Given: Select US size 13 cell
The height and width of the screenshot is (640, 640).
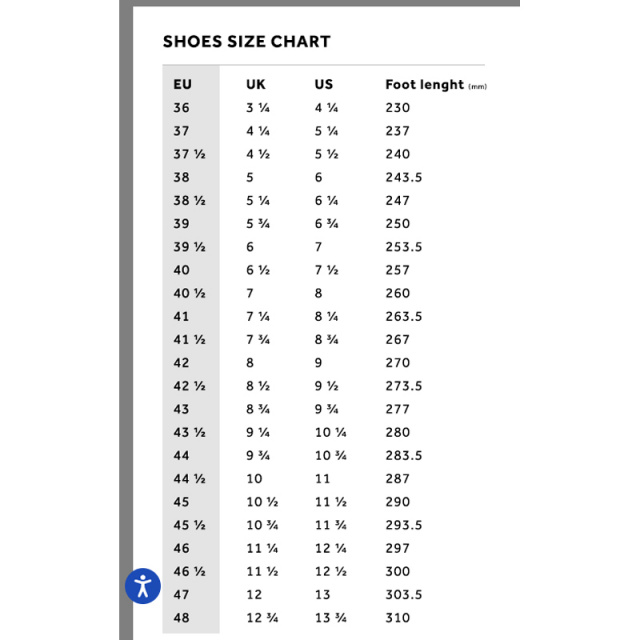Looking at the screenshot, I should [322, 595].
